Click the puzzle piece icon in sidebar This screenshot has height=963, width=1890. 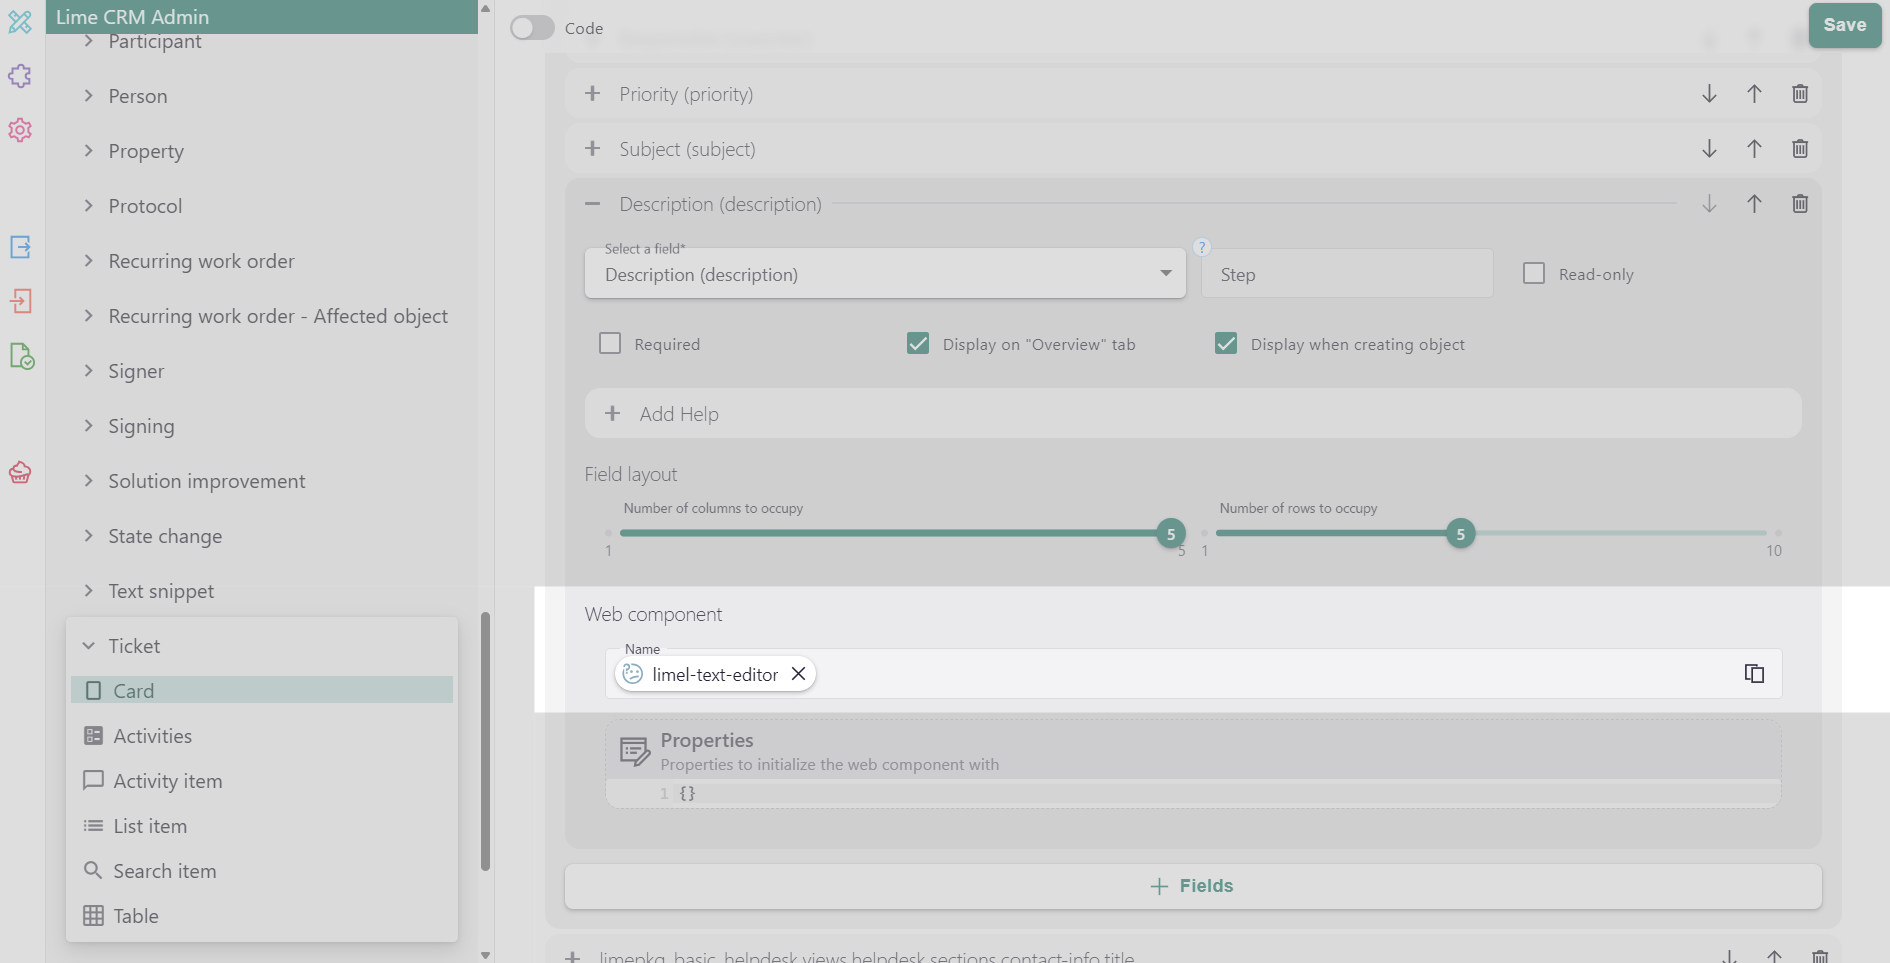[20, 76]
